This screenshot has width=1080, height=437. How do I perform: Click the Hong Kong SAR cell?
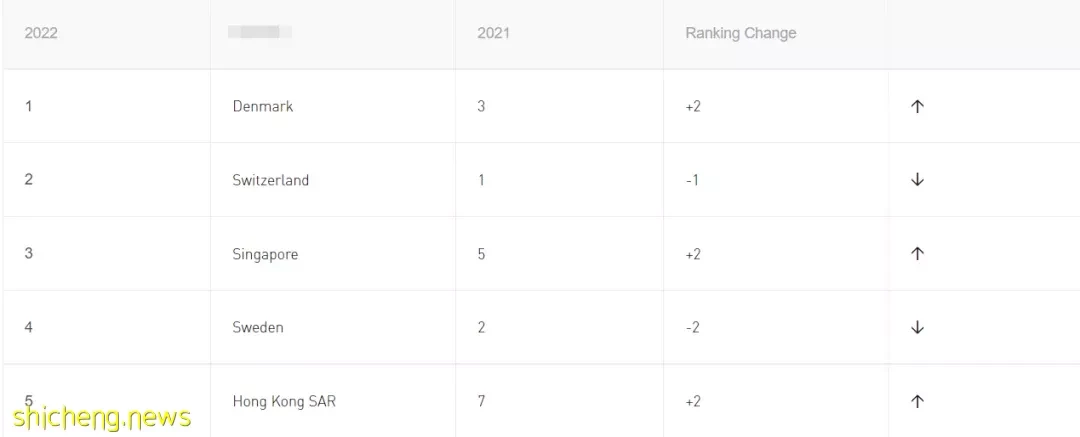click(284, 401)
